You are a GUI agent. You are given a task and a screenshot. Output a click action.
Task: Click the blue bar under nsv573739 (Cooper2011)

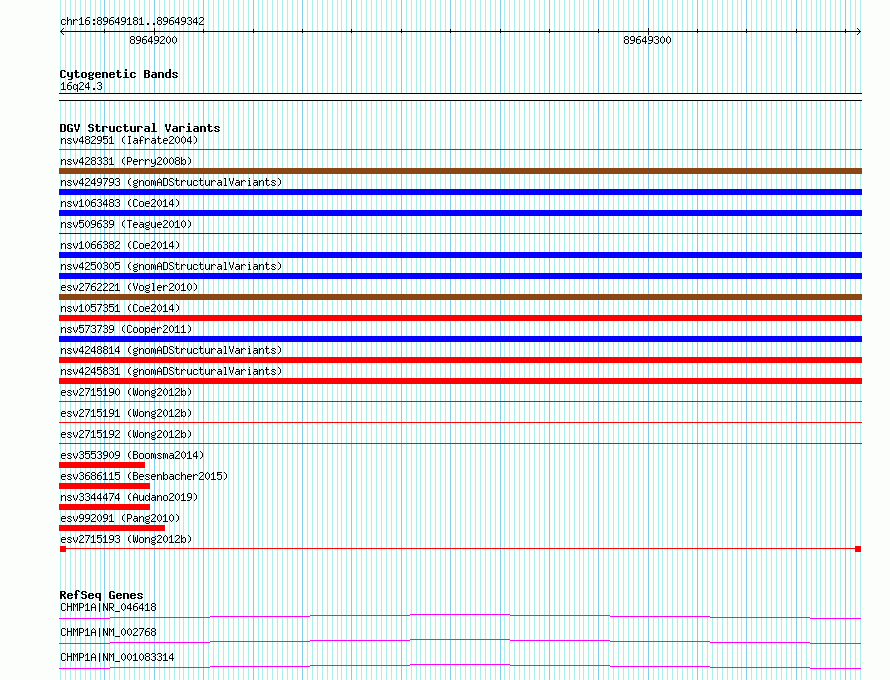[460, 339]
